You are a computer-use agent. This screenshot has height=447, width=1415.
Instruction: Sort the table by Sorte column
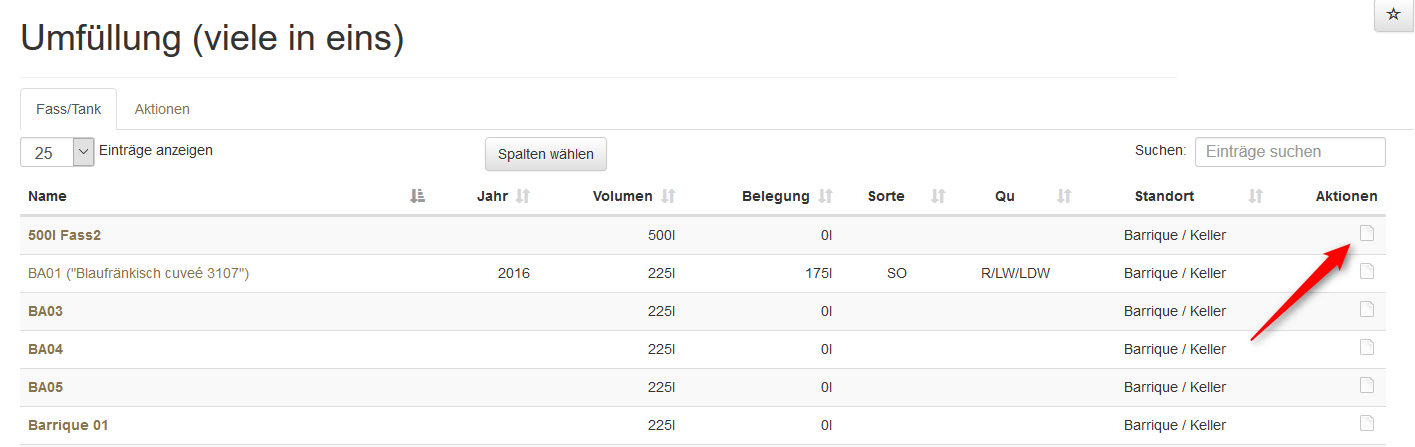click(x=938, y=196)
